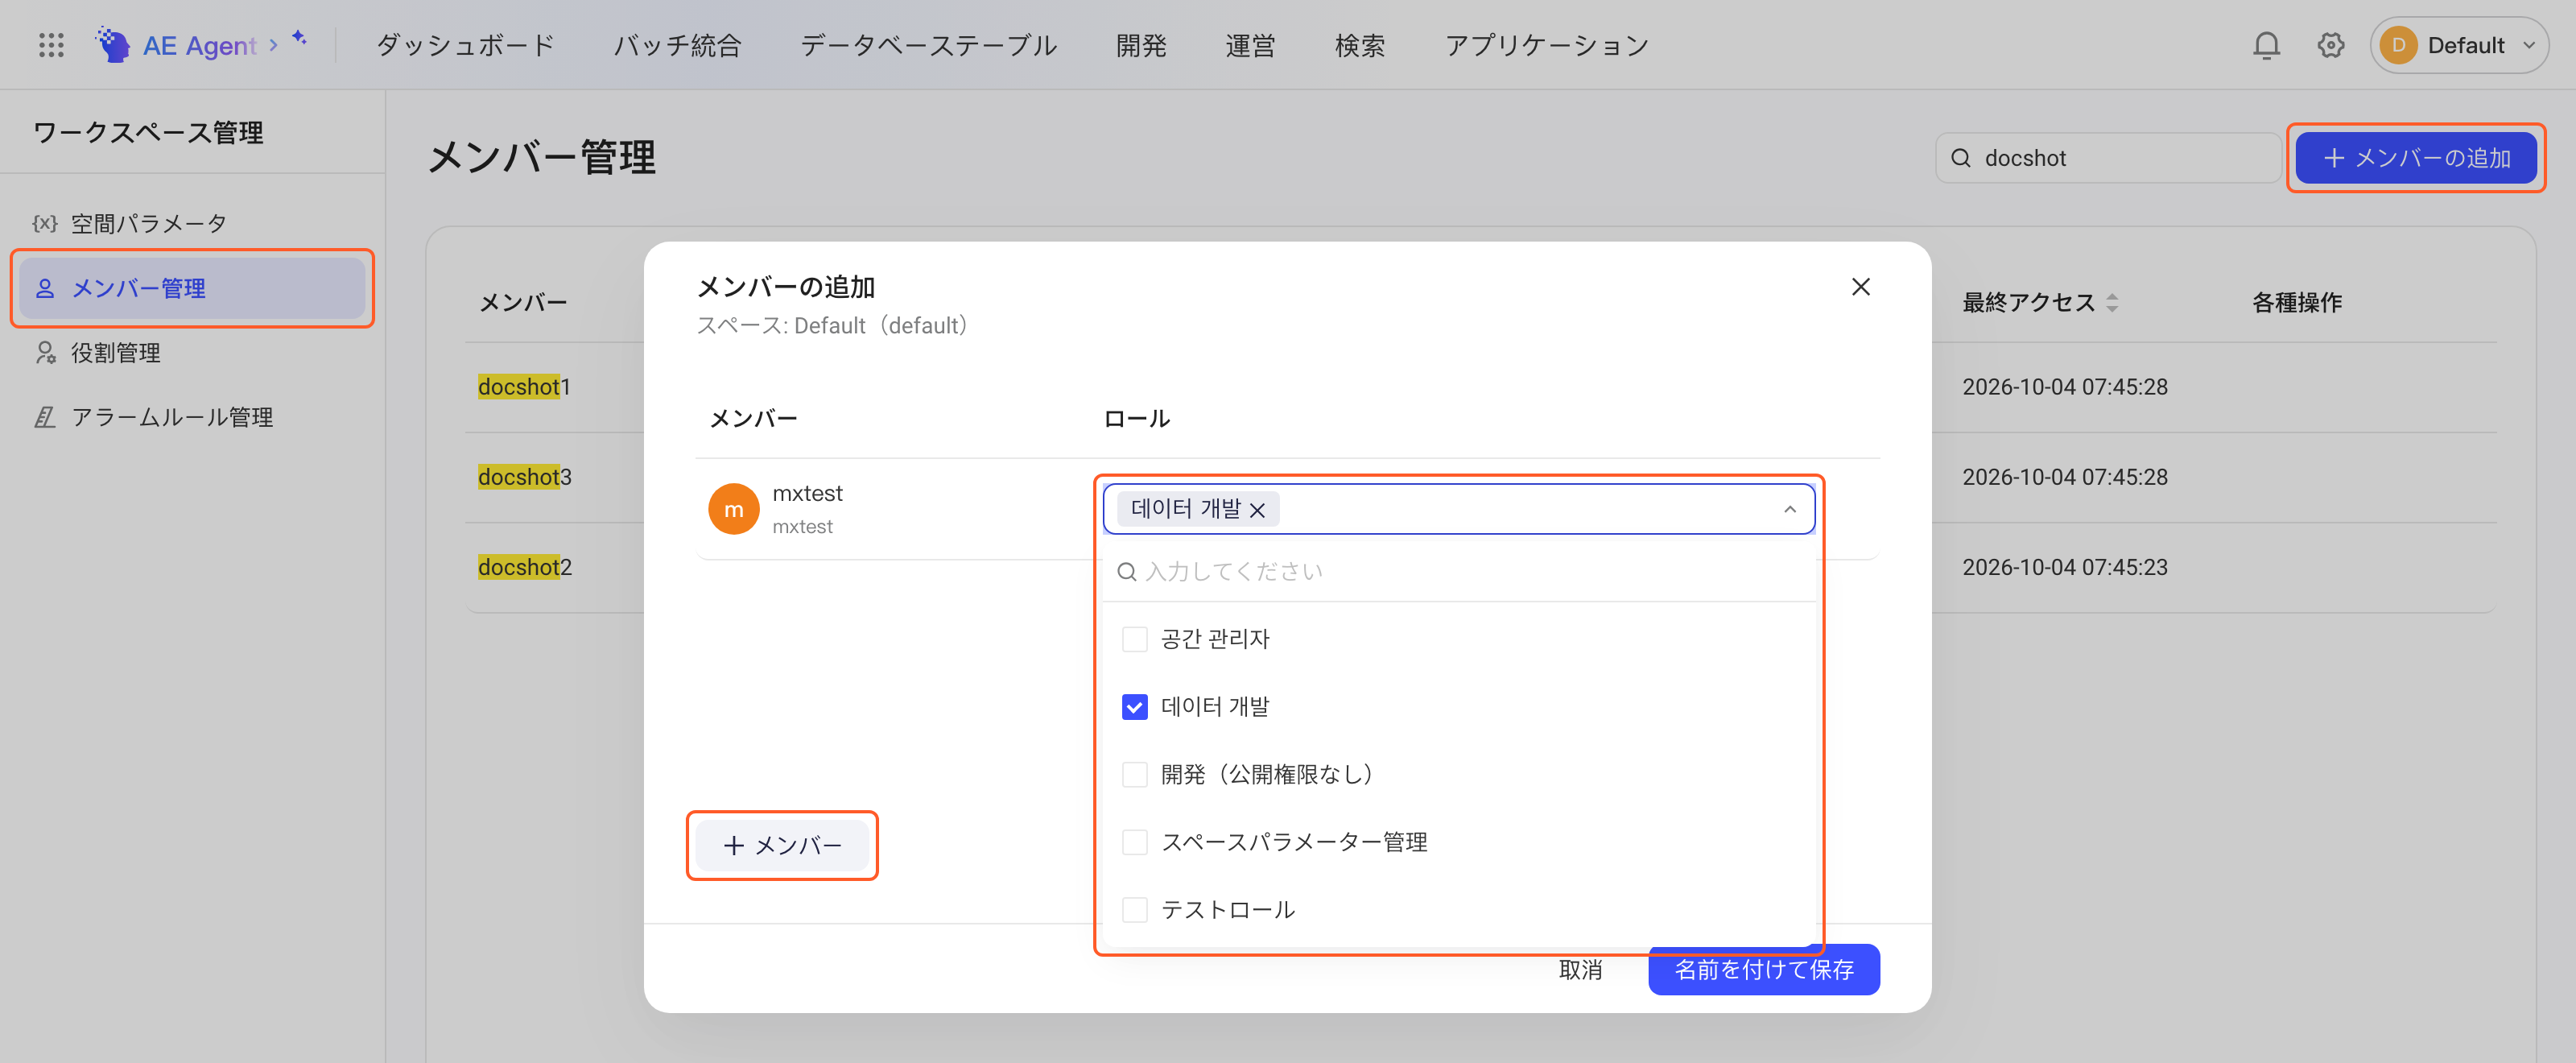Focus the role search 入力してください field
2576x1063 pixels.
(x=1459, y=572)
